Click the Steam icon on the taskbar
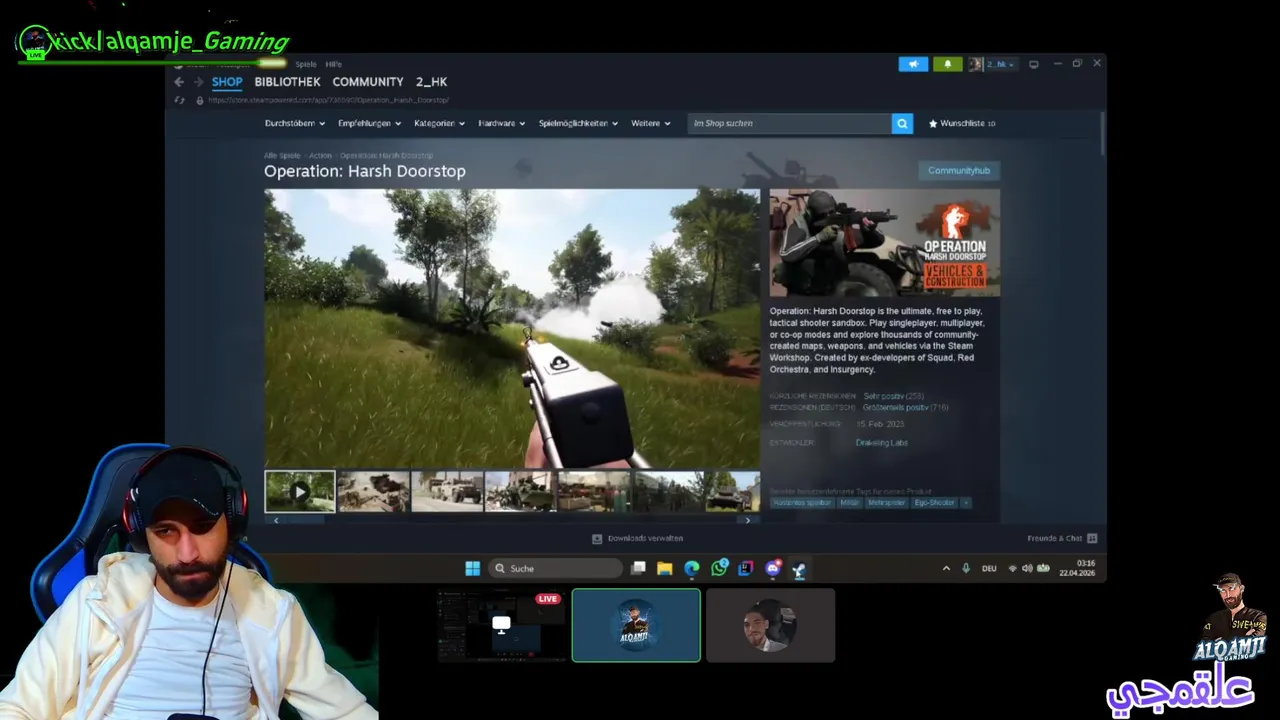Viewport: 1280px width, 720px height. pyautogui.click(x=799, y=568)
